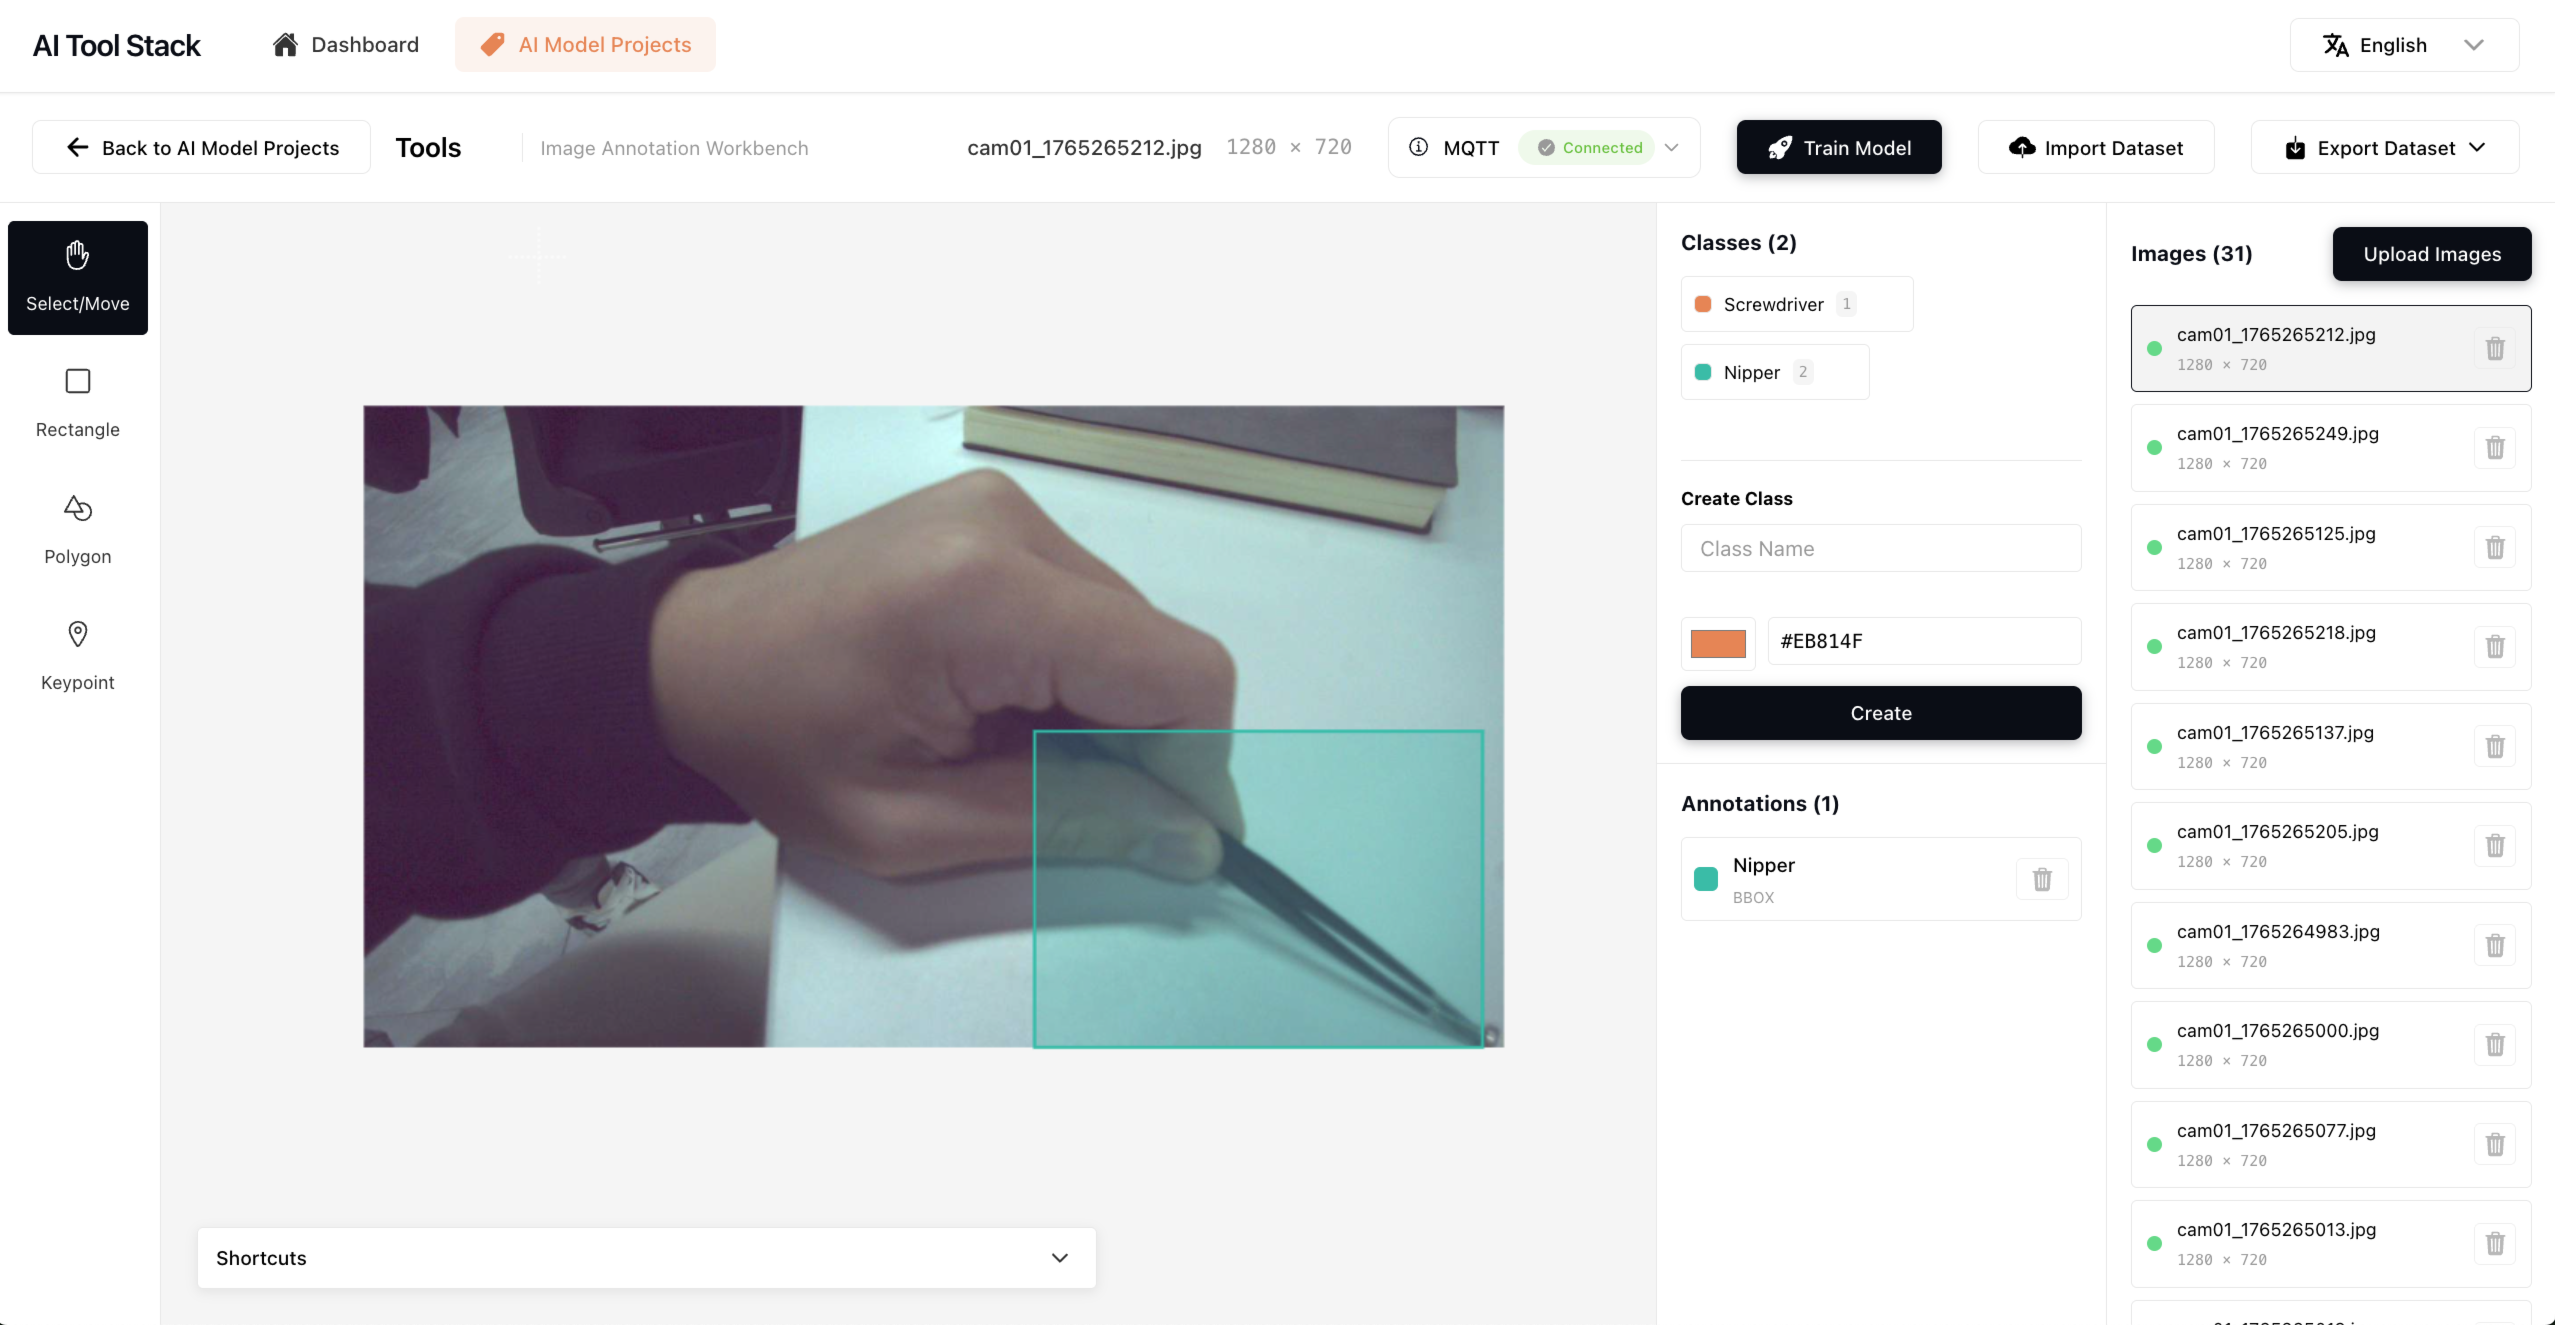Expand the Export Dataset dropdown
The width and height of the screenshot is (2555, 1325).
coord(2384,148)
